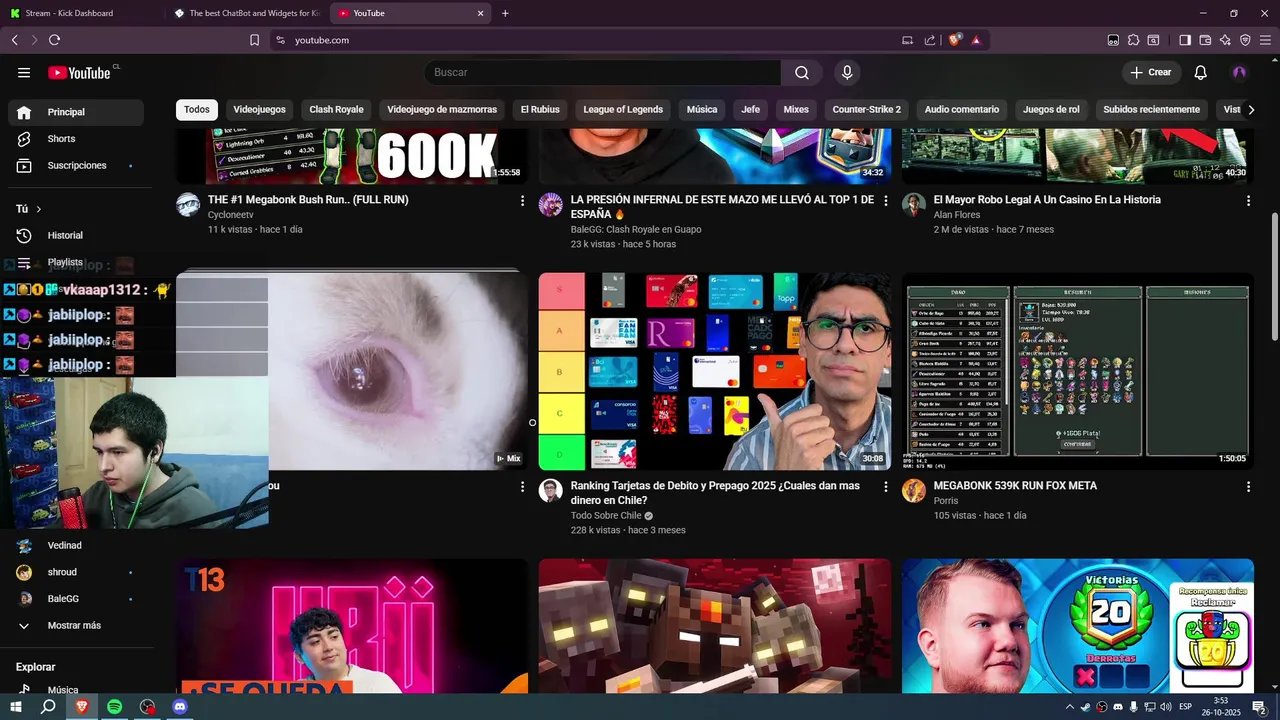Open the Windows Start menu
Screen dimensions: 1280x720
coord(16,706)
